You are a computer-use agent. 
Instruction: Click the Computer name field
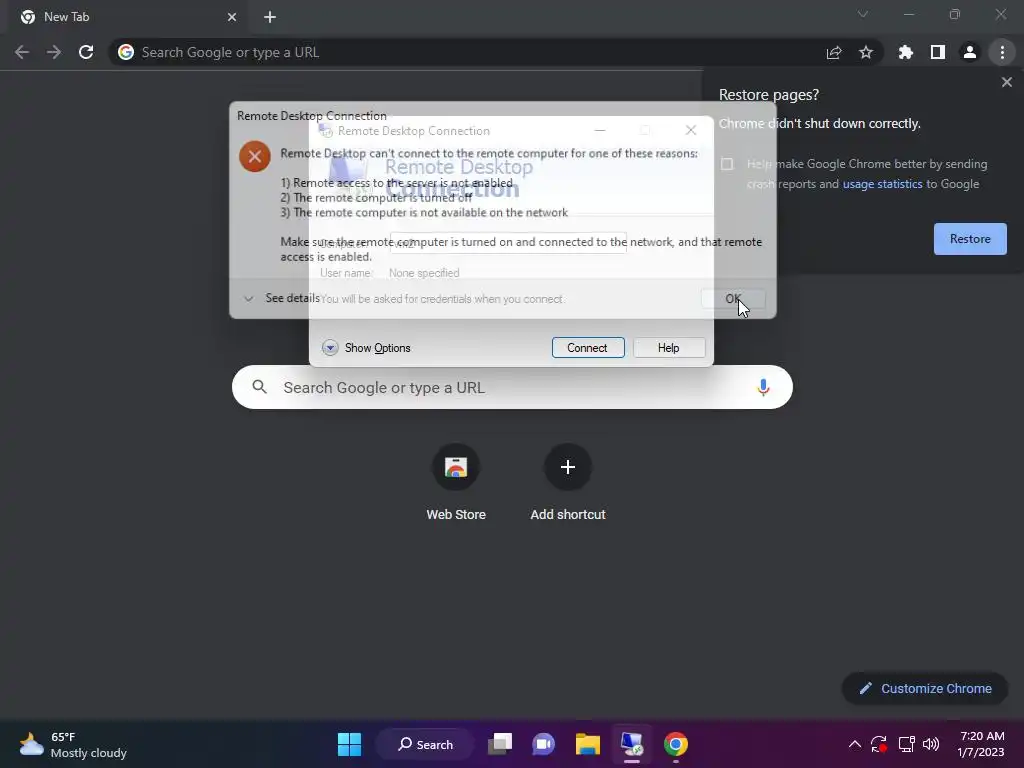click(x=508, y=243)
